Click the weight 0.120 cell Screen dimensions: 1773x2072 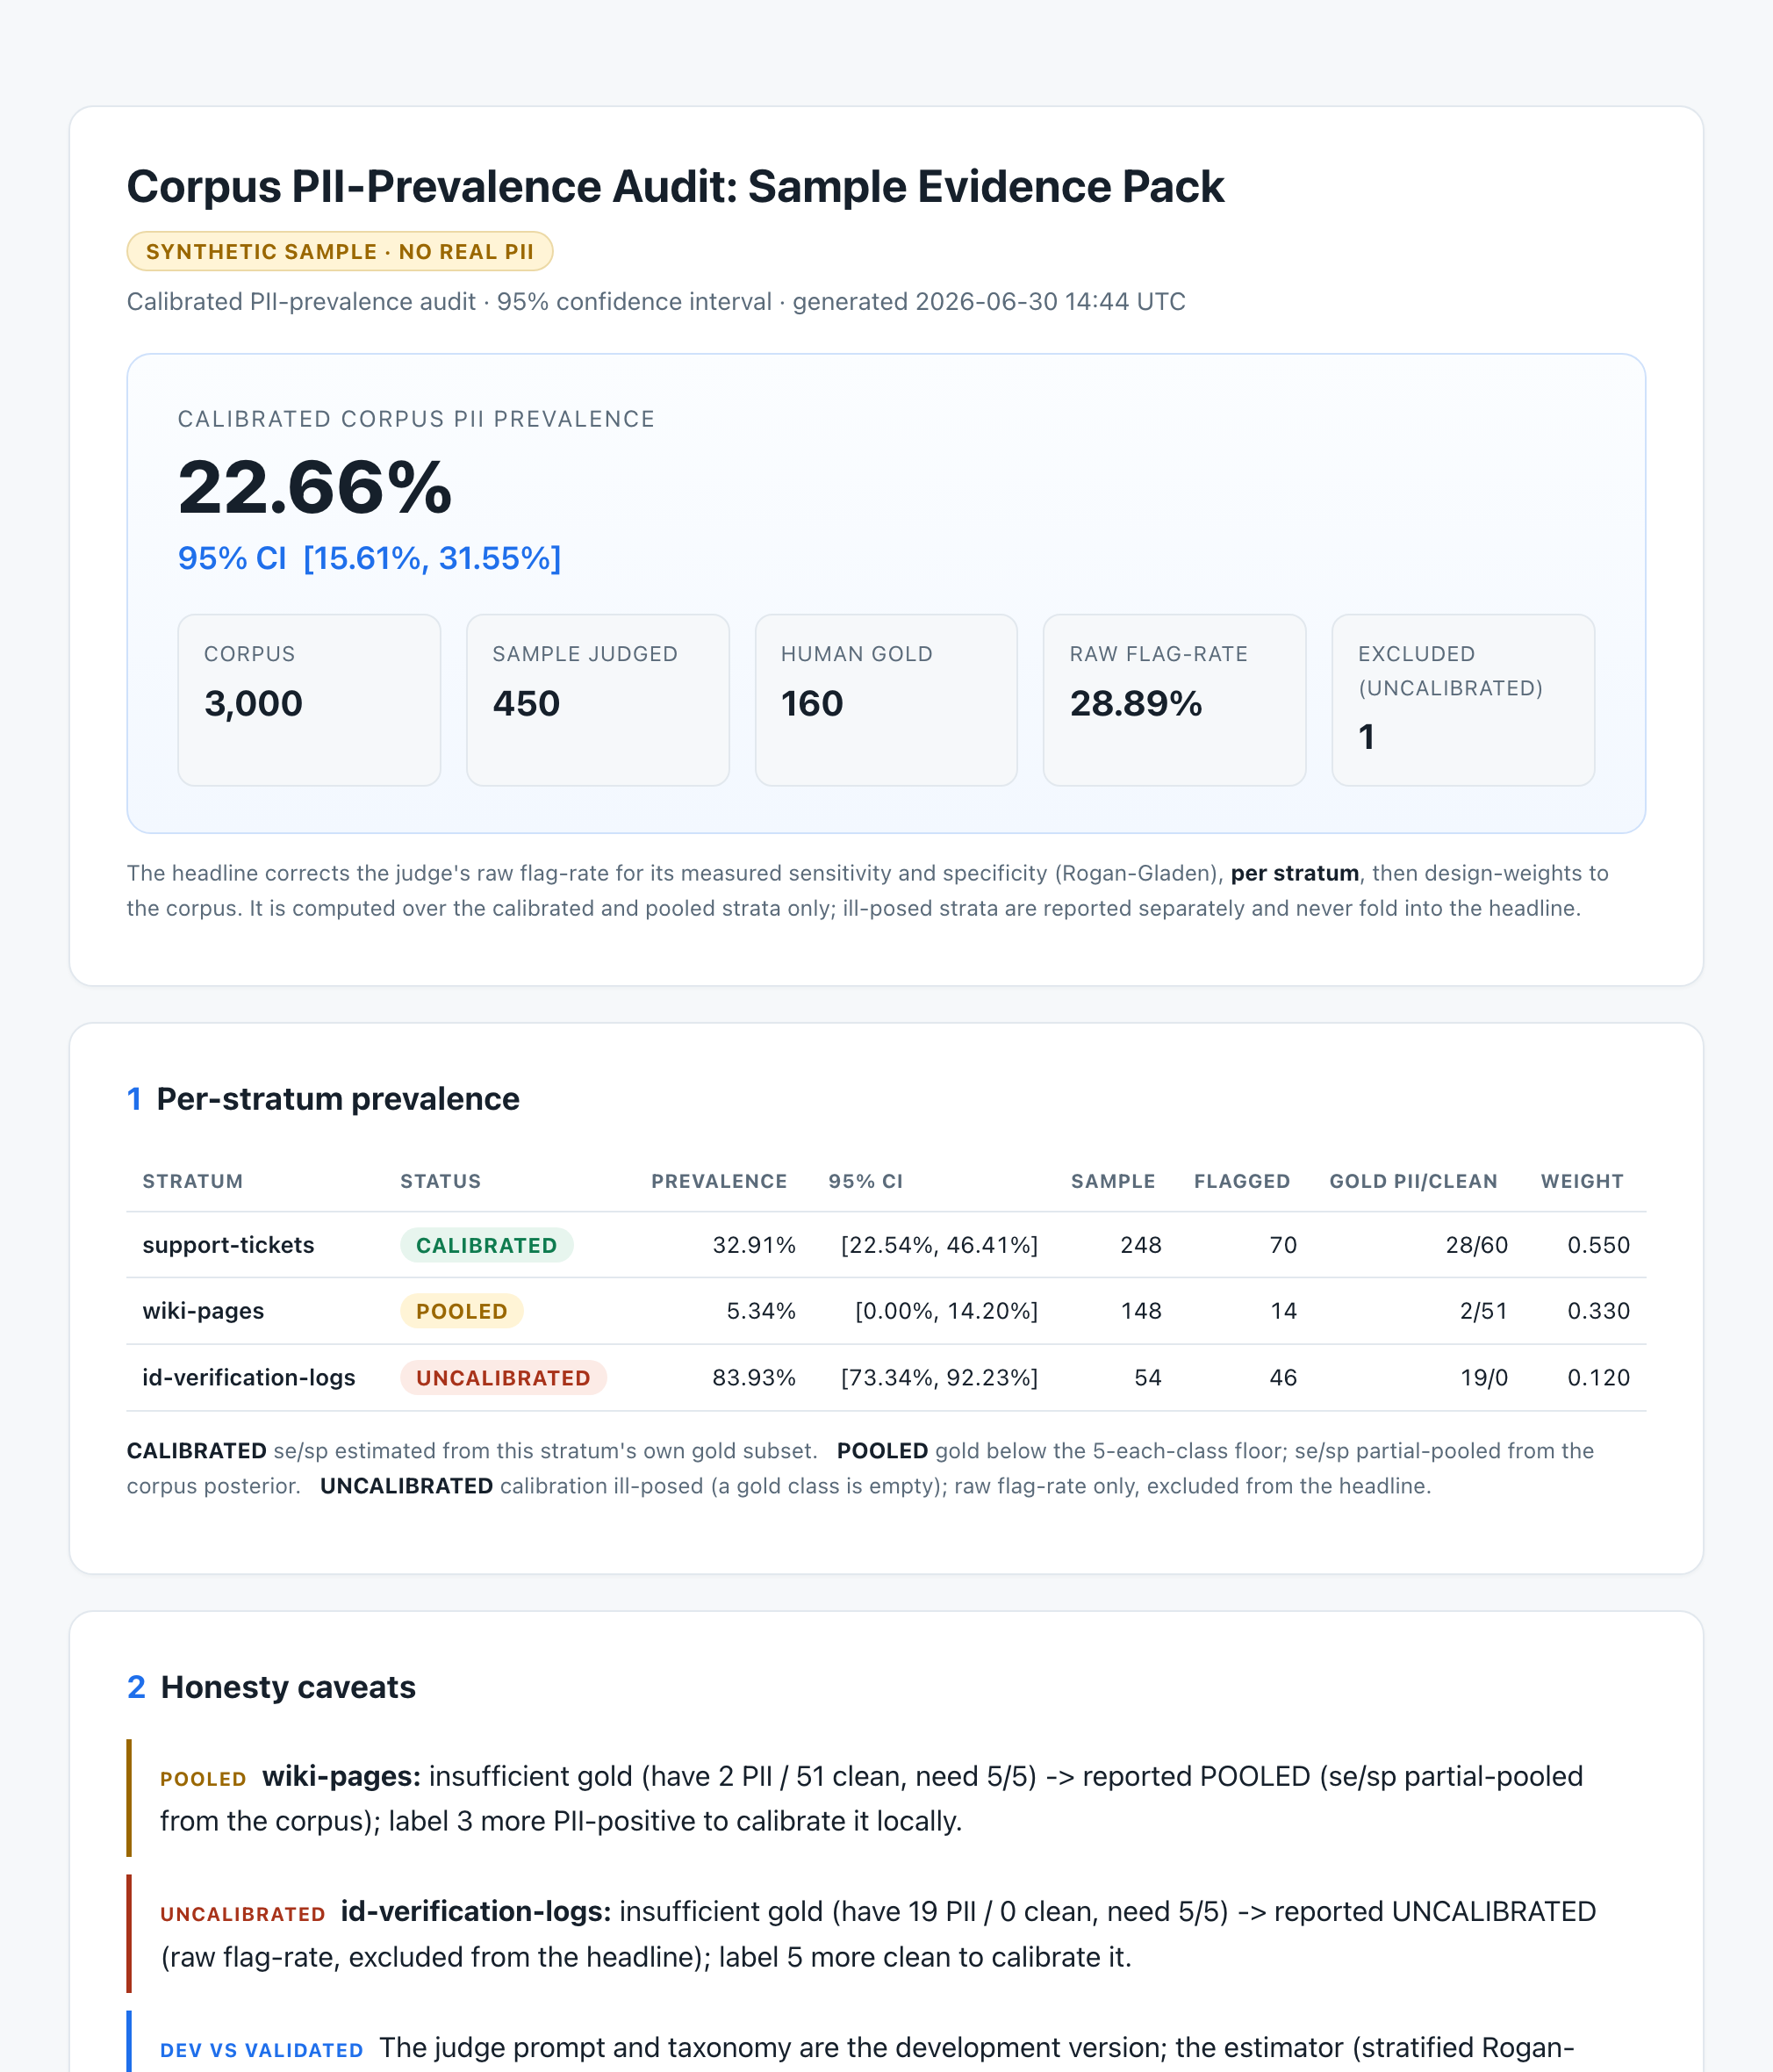1599,1378
